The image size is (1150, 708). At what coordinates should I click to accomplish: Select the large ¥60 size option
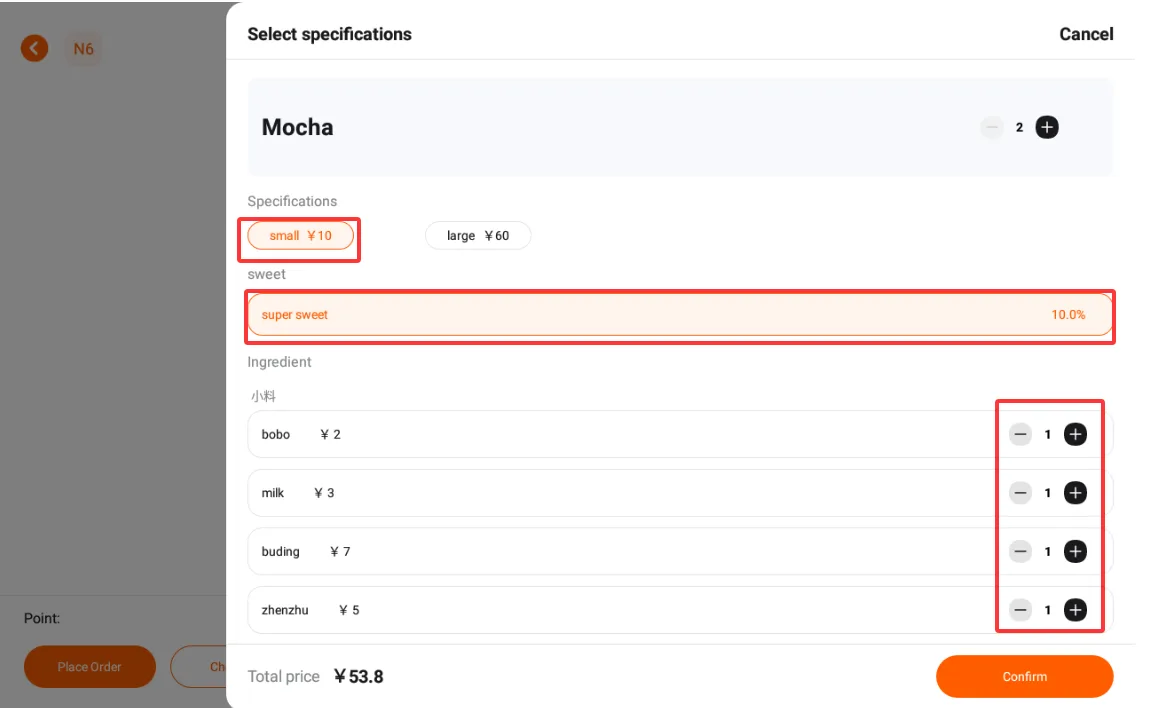(x=477, y=236)
